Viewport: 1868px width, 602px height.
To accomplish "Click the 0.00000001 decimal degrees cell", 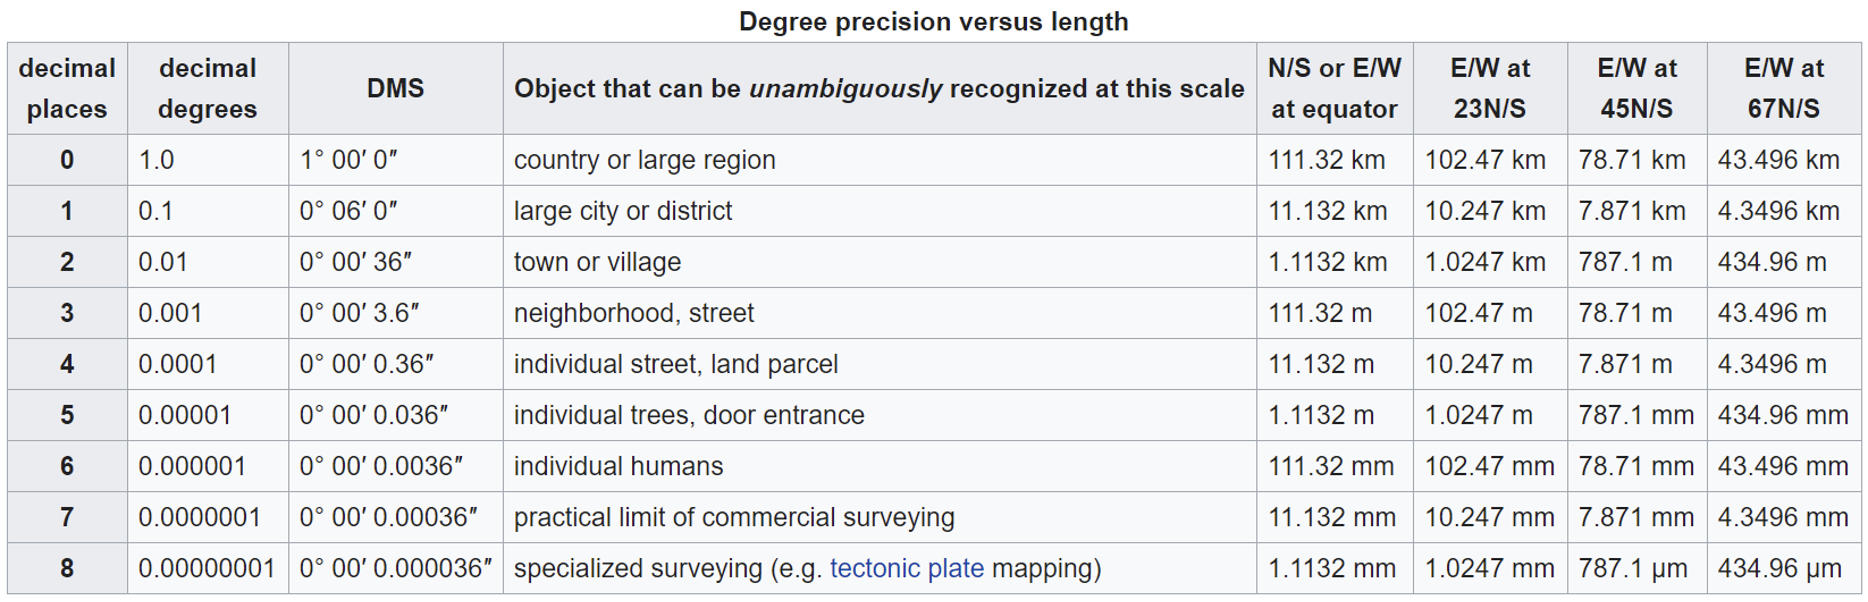I will [206, 569].
